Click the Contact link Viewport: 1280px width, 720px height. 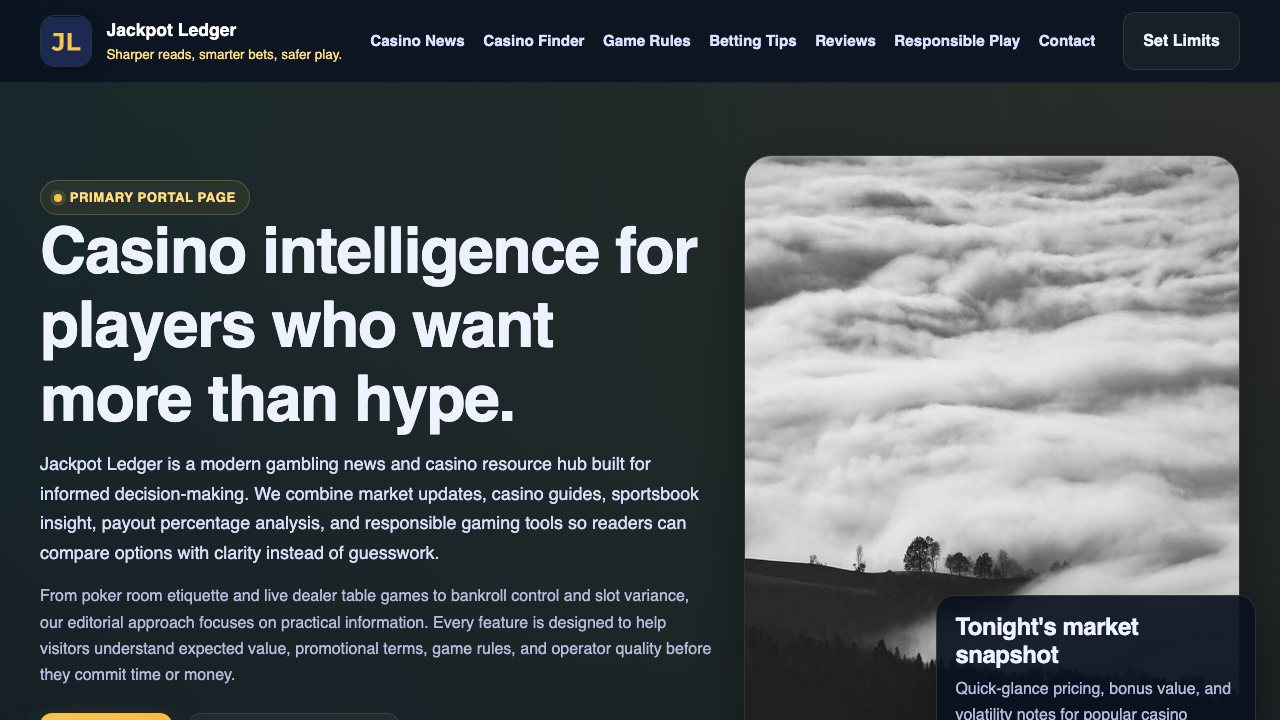(x=1066, y=41)
